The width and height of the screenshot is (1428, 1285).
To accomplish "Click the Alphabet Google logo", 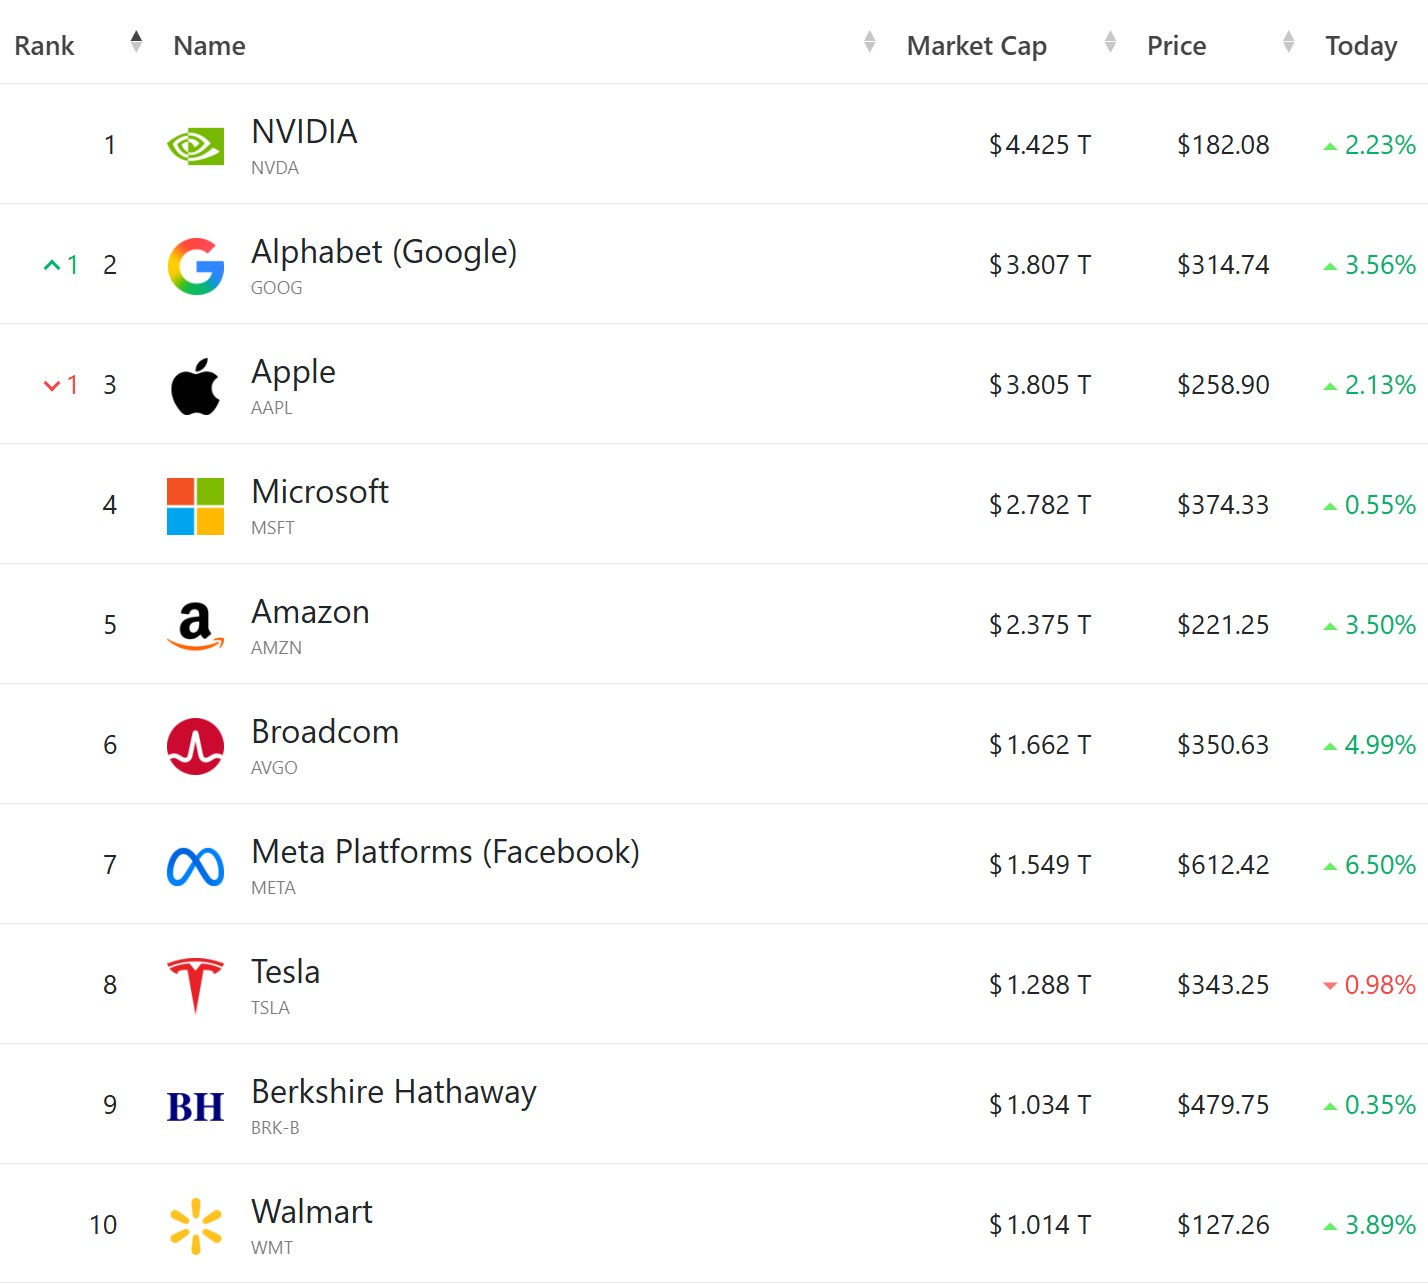I will [x=195, y=266].
